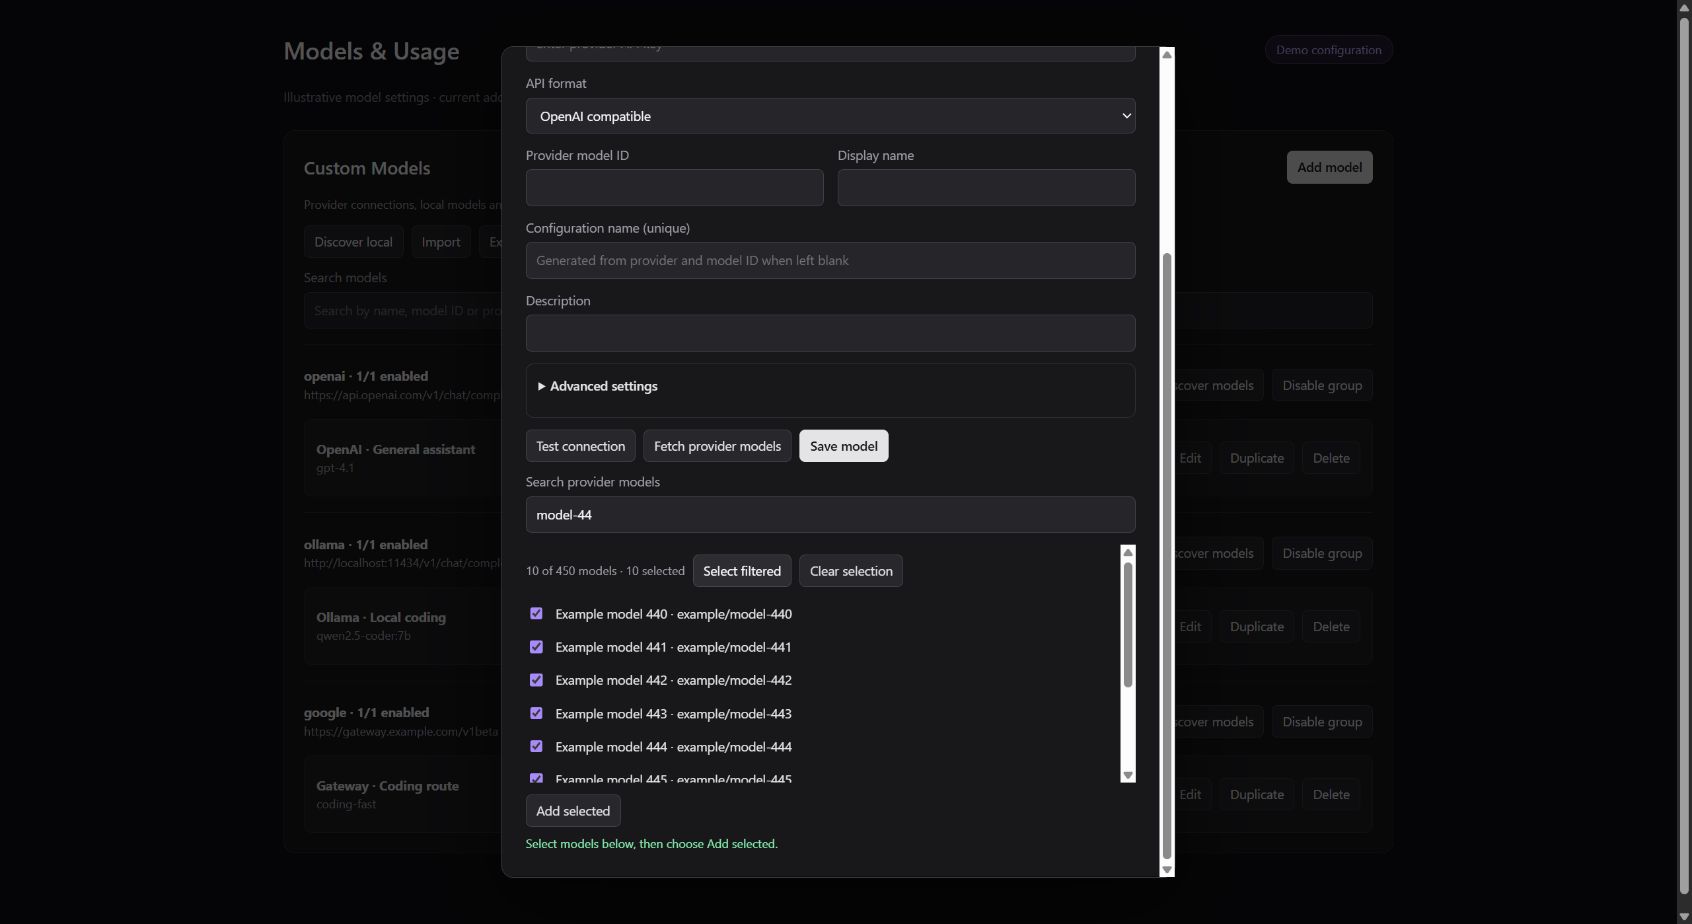The height and width of the screenshot is (924, 1692).
Task: Click the model list scrollbar thumb
Action: [1128, 625]
